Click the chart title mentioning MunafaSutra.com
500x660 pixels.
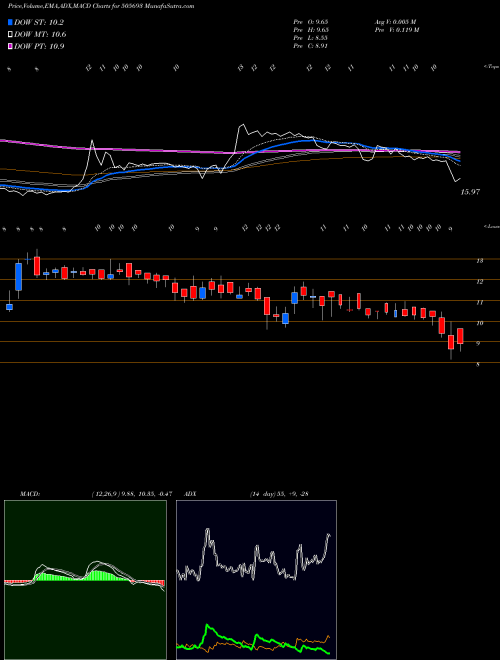click(101, 7)
